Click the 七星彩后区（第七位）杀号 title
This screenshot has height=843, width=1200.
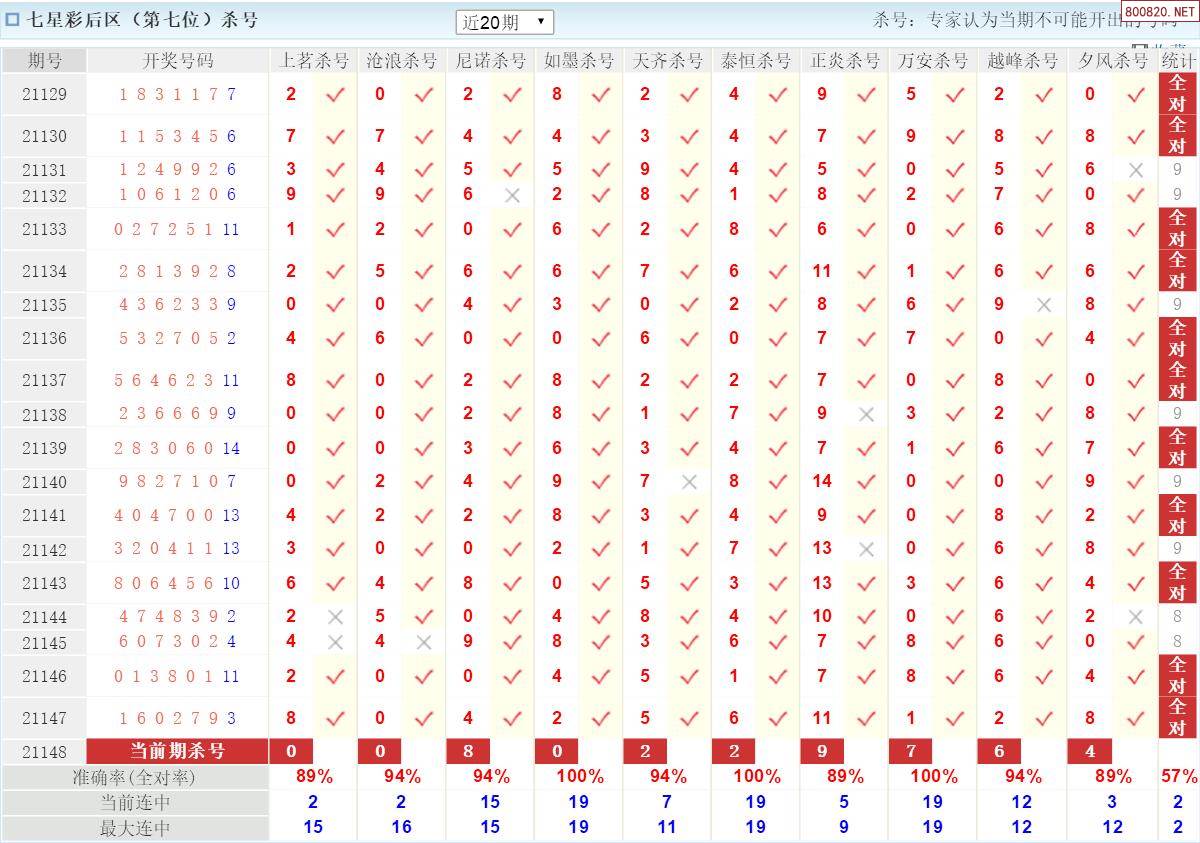click(x=142, y=20)
